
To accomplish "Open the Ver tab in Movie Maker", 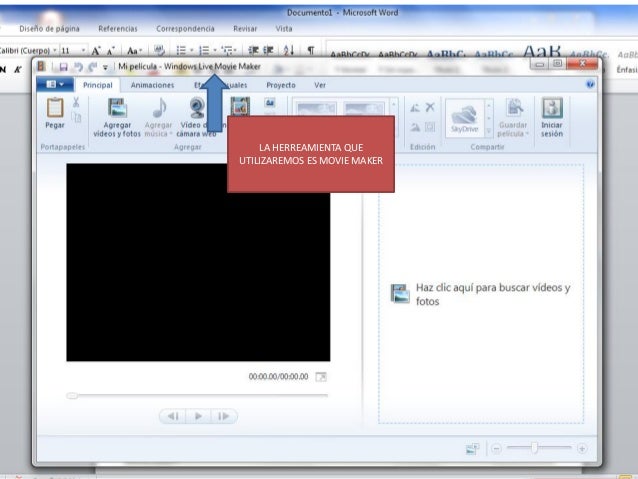I will pos(320,85).
